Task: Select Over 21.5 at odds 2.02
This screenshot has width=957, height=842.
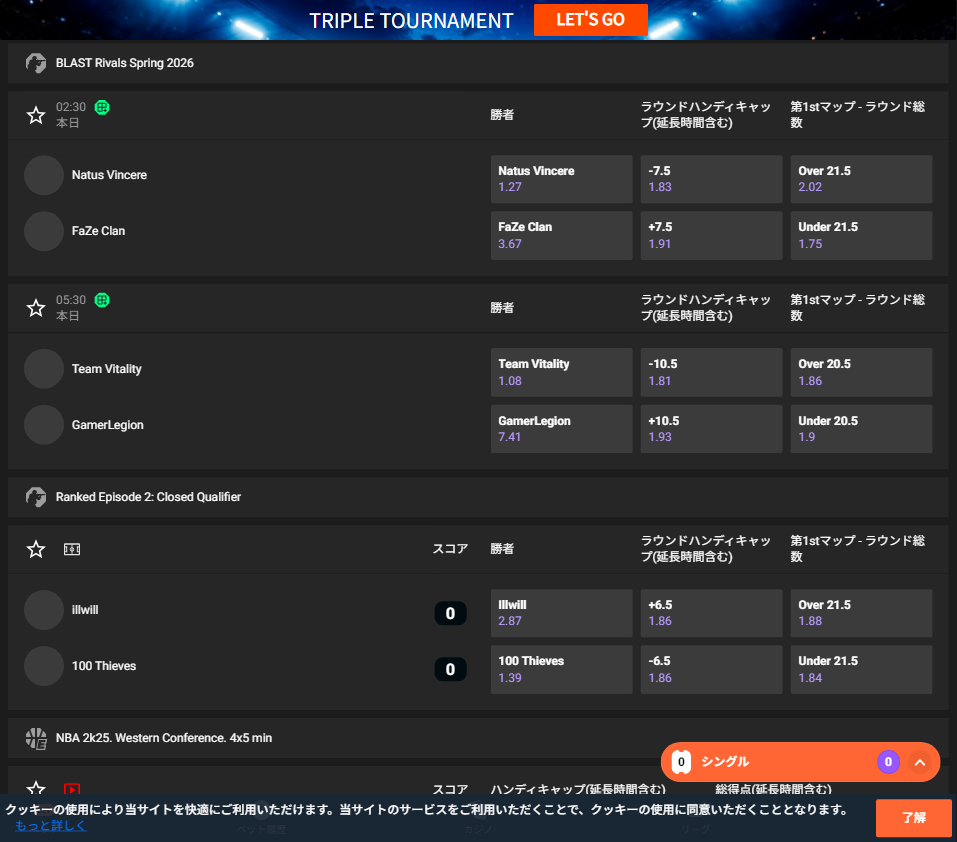Action: coord(861,179)
